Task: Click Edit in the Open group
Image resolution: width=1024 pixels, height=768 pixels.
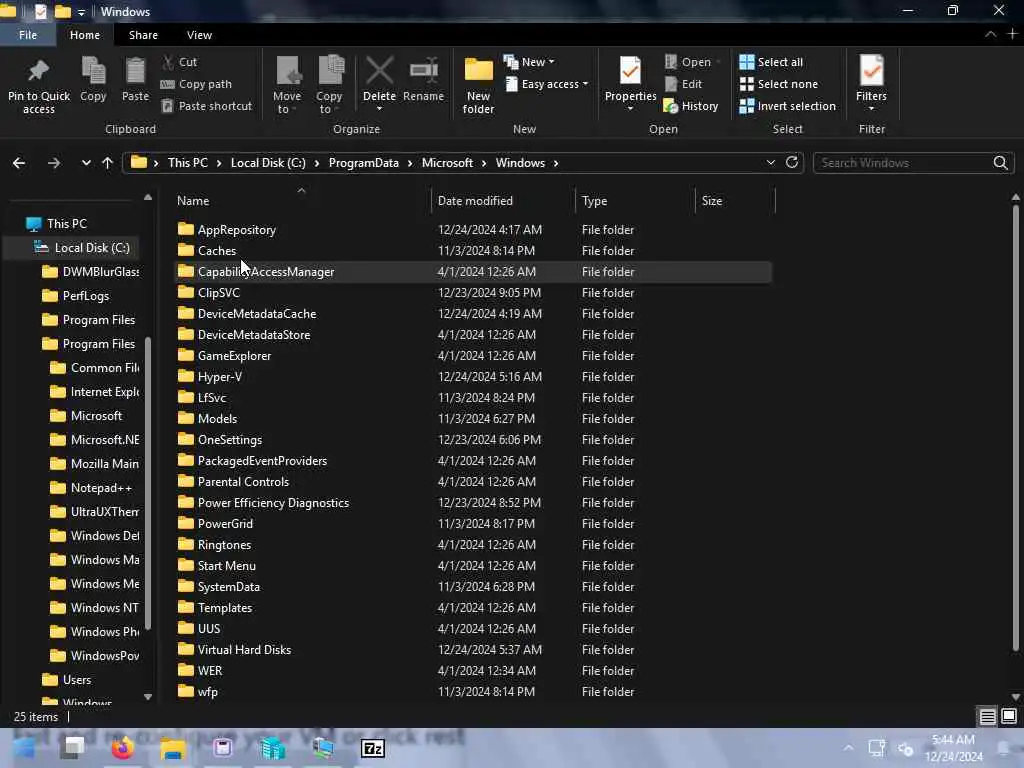Action: [x=683, y=84]
